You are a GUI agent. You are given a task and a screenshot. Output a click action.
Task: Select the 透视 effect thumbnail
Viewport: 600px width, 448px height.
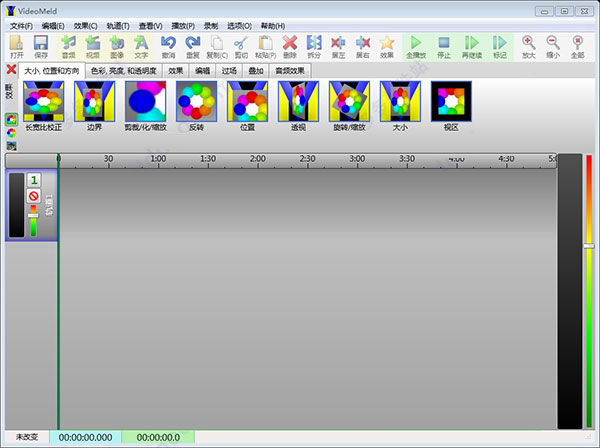[298, 101]
